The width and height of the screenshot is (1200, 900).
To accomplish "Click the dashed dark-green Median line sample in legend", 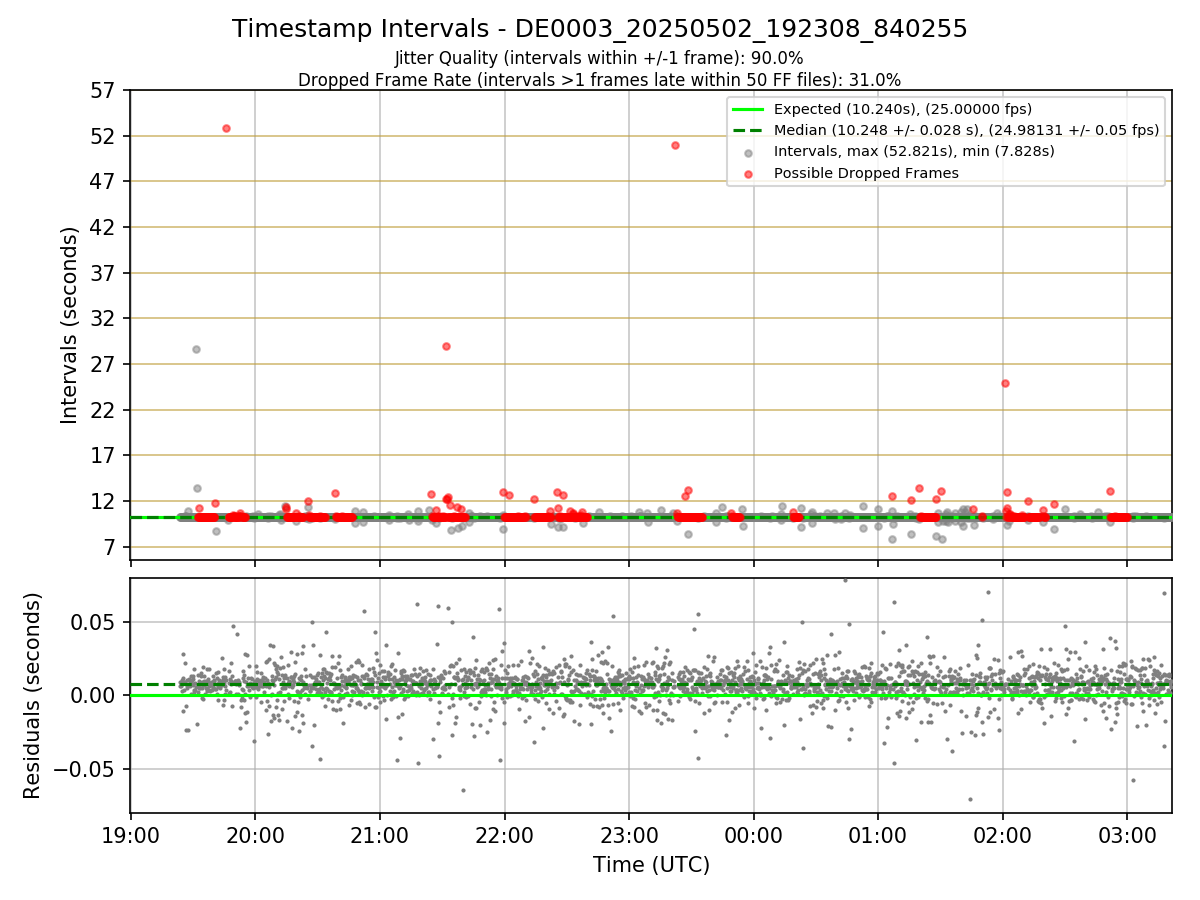I will click(x=749, y=130).
